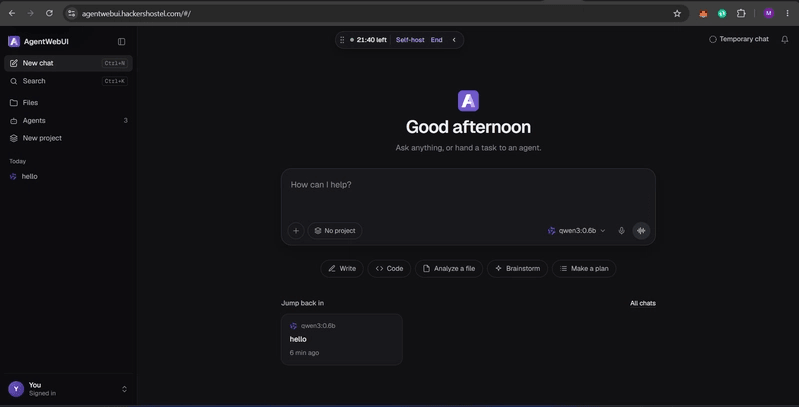Open notifications bell

(785, 40)
